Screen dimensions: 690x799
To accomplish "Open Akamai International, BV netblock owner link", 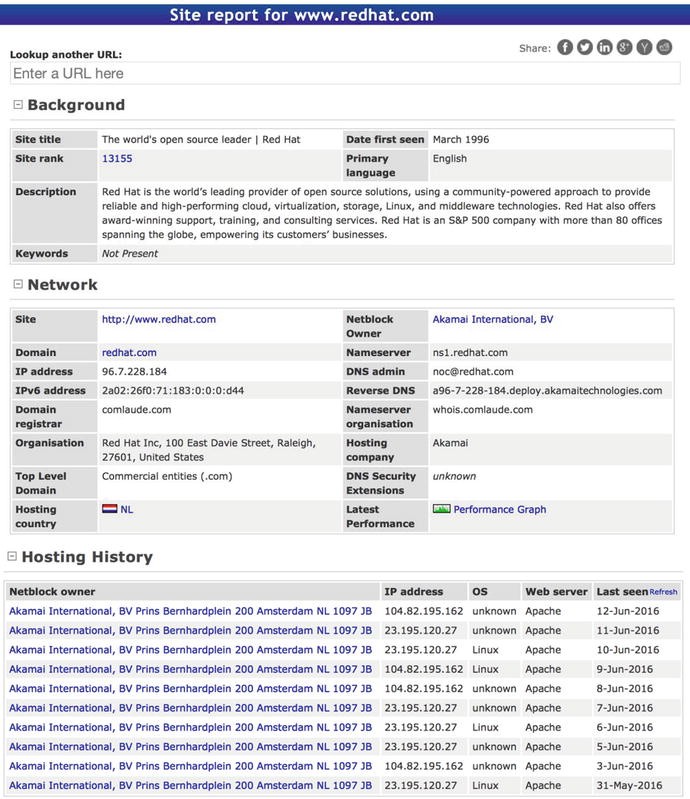I will click(x=493, y=319).
